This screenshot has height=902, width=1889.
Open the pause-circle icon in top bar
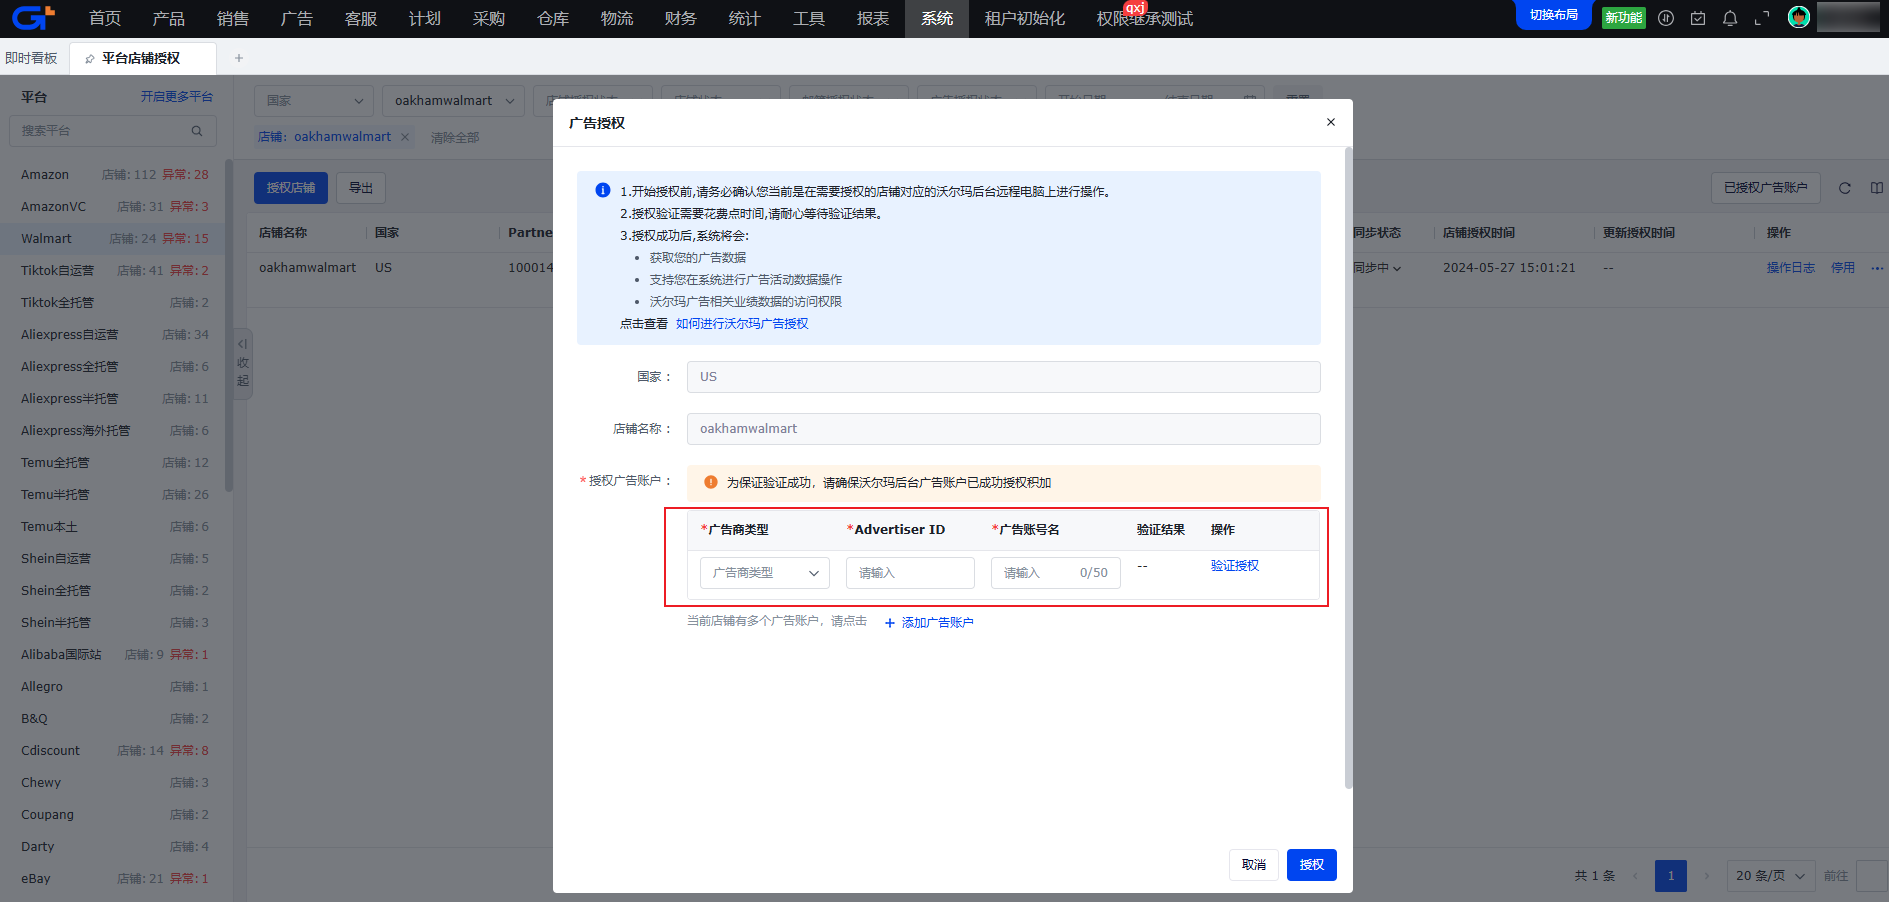[x=1666, y=18]
